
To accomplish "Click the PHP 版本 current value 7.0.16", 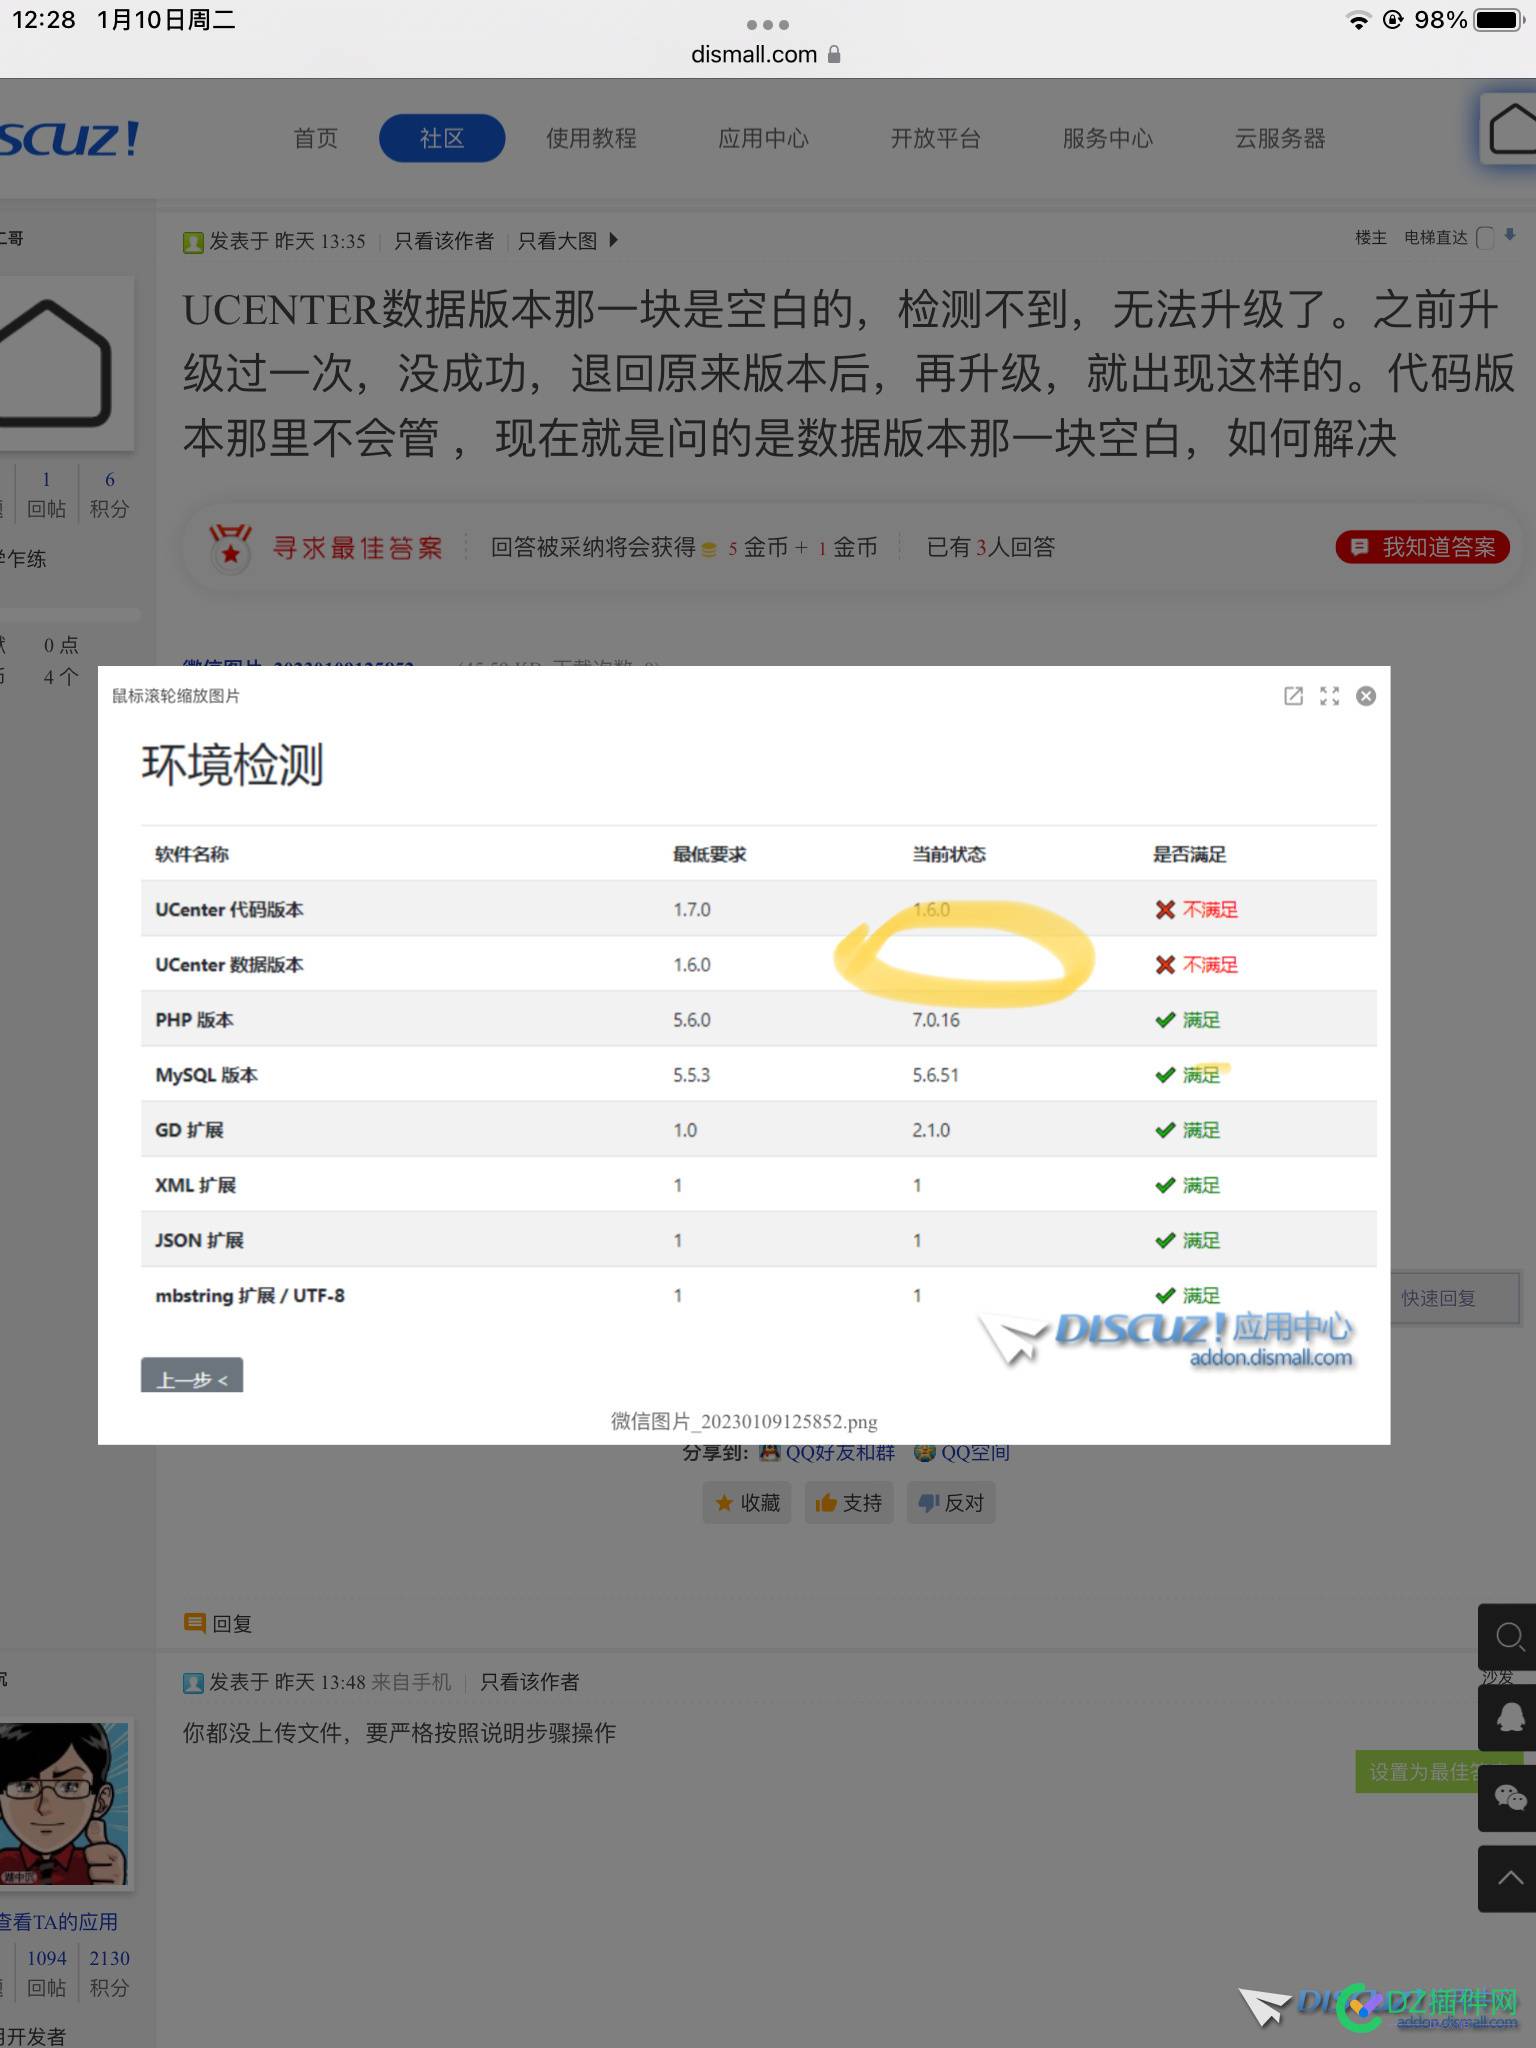I will point(936,1020).
